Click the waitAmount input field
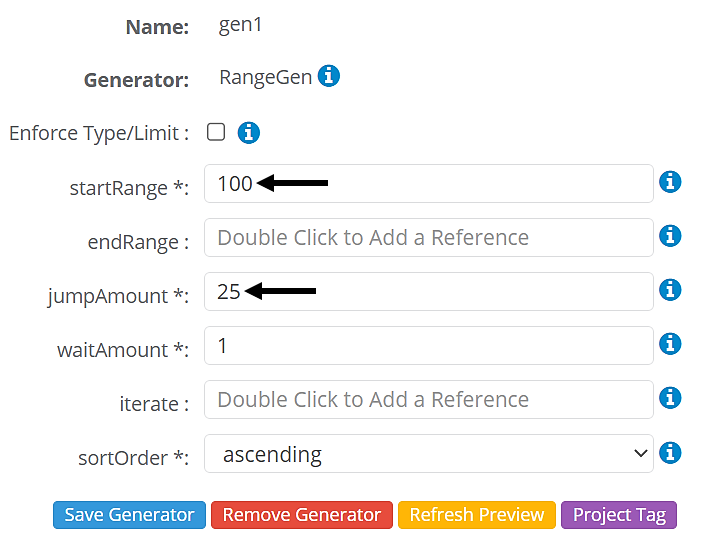Screen dimensions: 724x553 click(x=428, y=346)
